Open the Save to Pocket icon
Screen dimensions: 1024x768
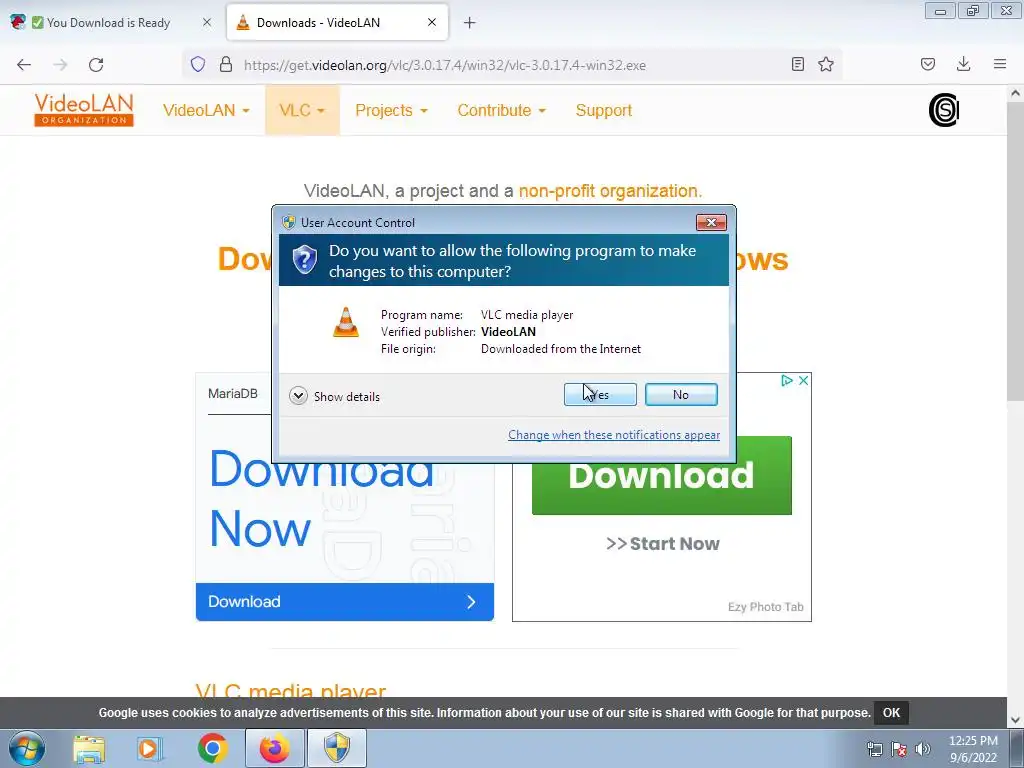click(x=928, y=64)
